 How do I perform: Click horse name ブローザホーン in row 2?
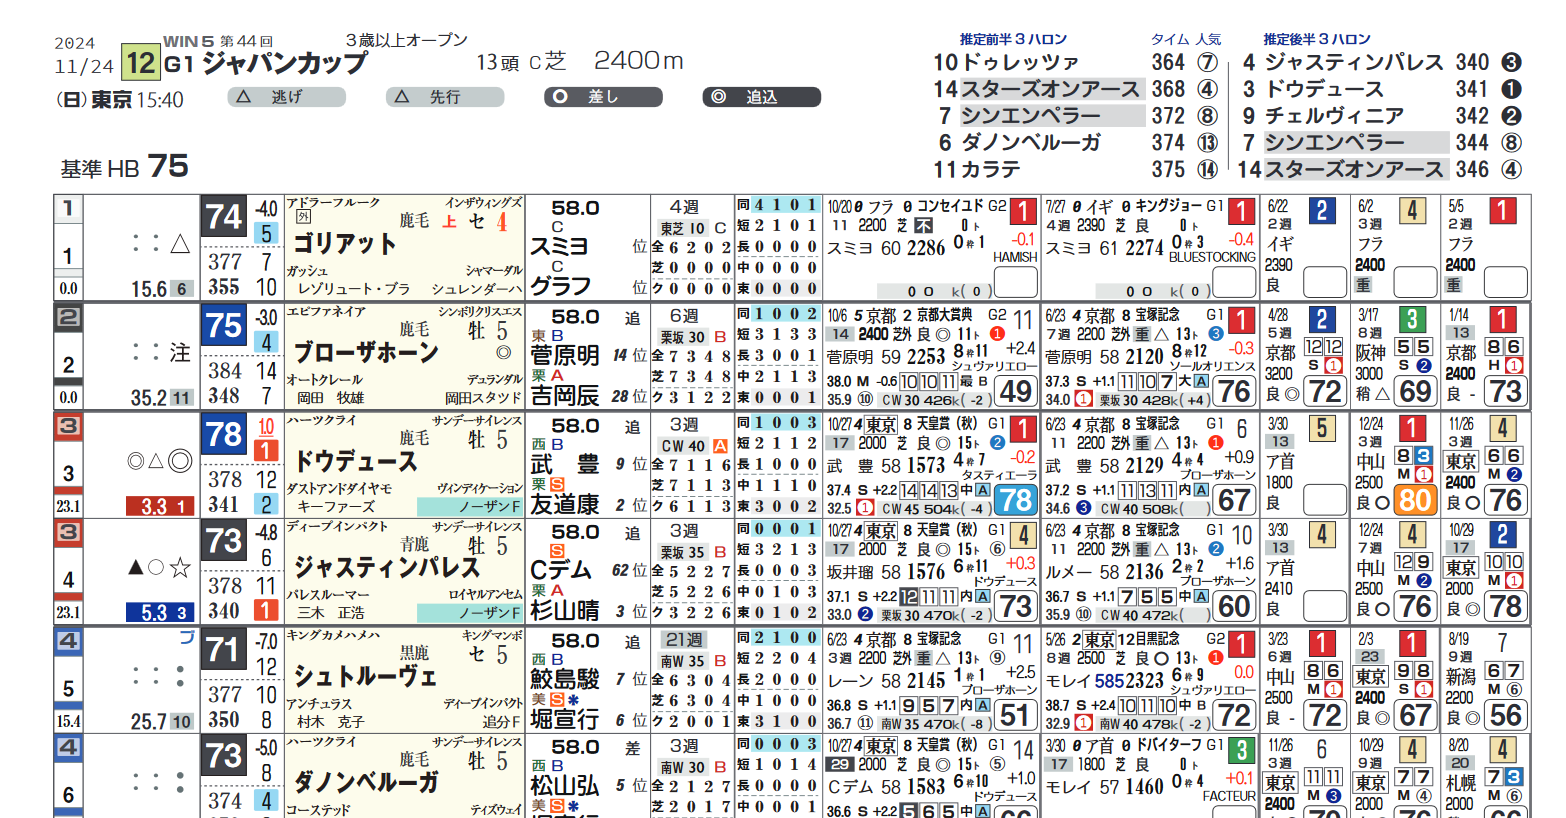click(x=366, y=352)
